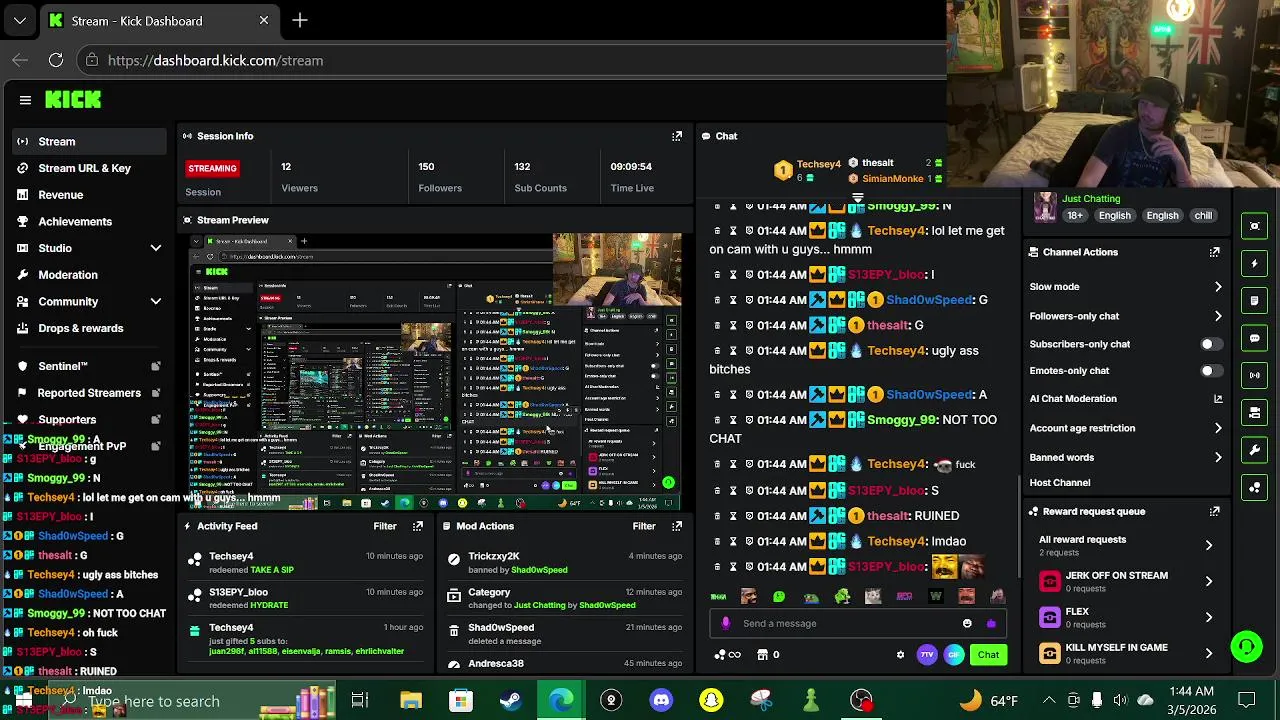This screenshot has height=720, width=1280.
Task: Open the Moderation page
Action: click(89, 275)
